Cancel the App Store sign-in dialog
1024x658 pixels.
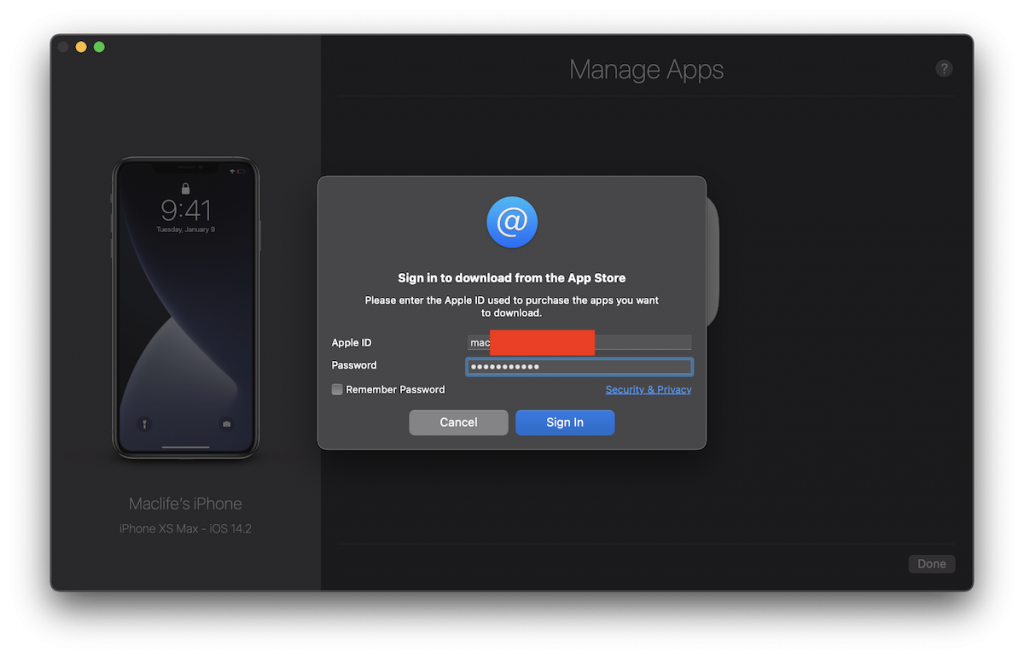tap(458, 422)
